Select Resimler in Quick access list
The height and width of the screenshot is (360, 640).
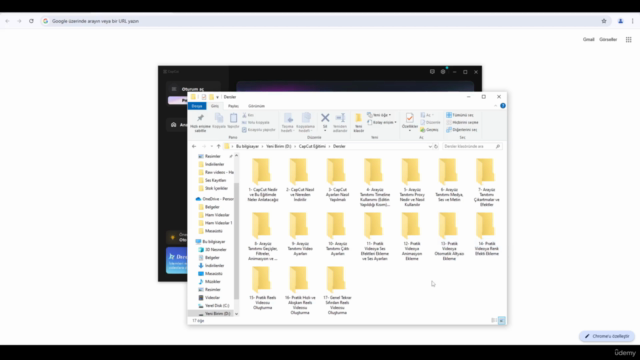[212, 156]
